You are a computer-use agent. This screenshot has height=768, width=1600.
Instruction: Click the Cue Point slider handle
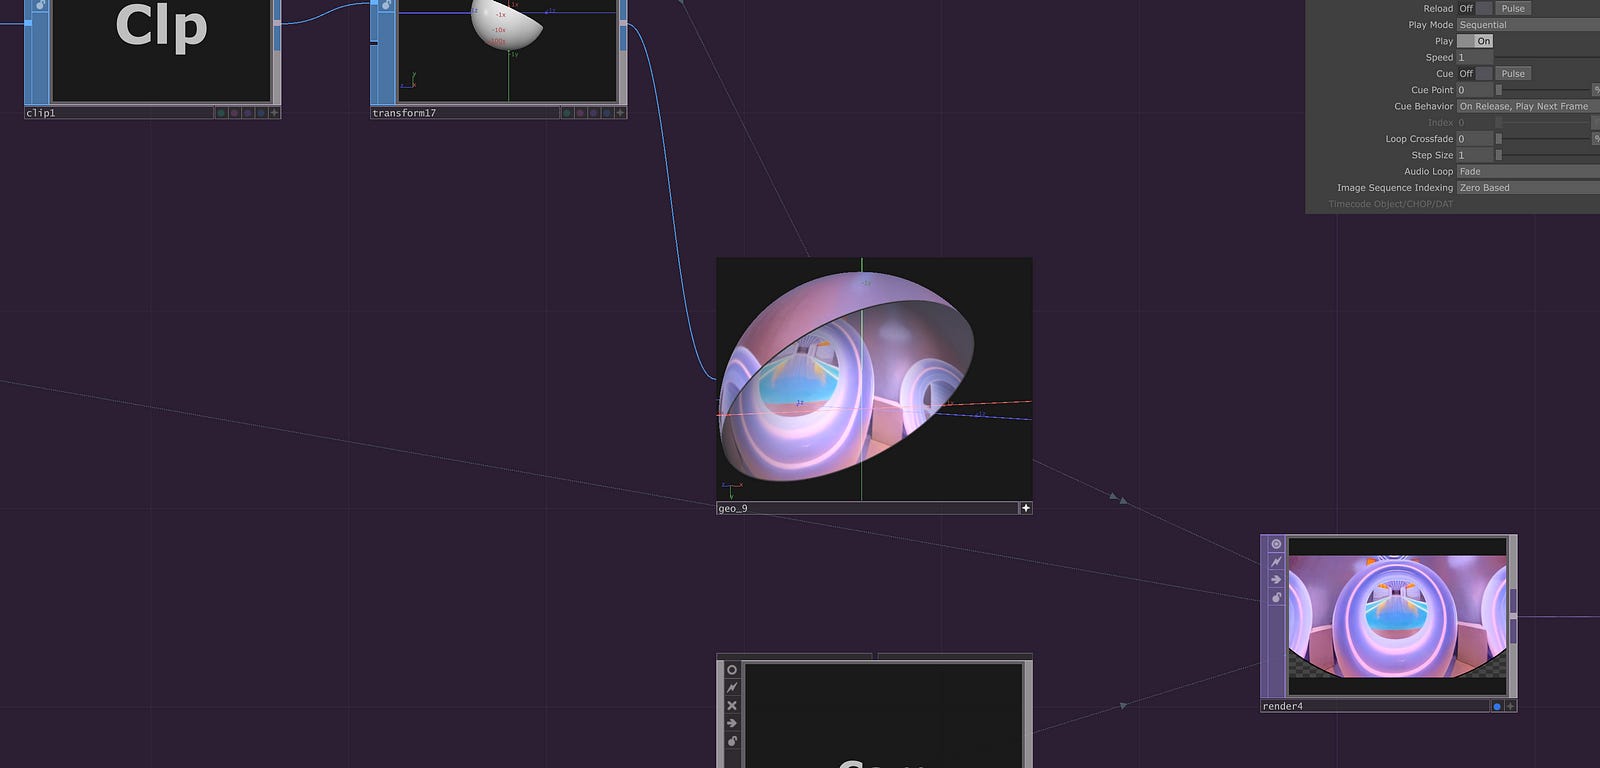(1498, 90)
